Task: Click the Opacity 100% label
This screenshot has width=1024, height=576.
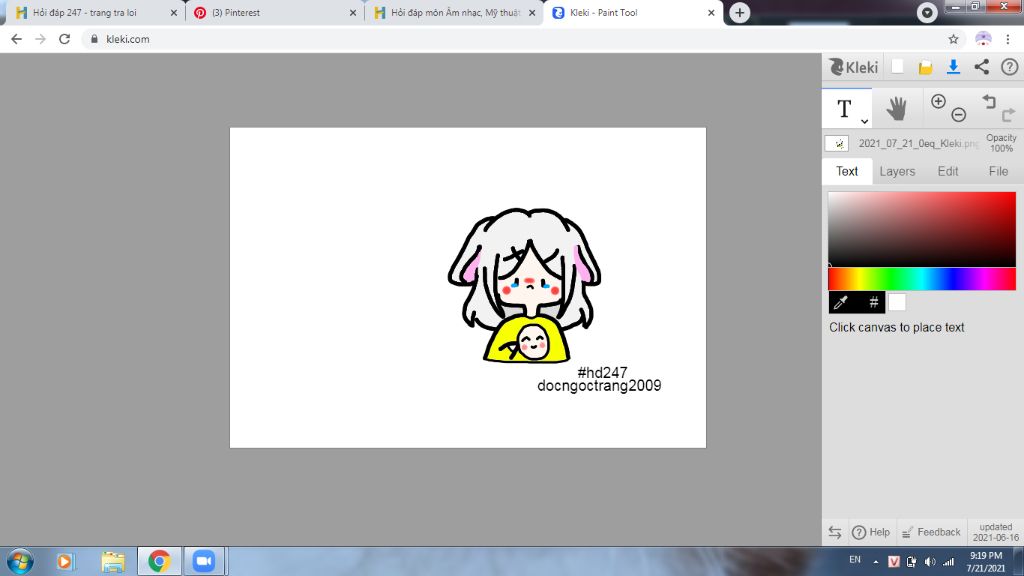Action: [1001, 143]
